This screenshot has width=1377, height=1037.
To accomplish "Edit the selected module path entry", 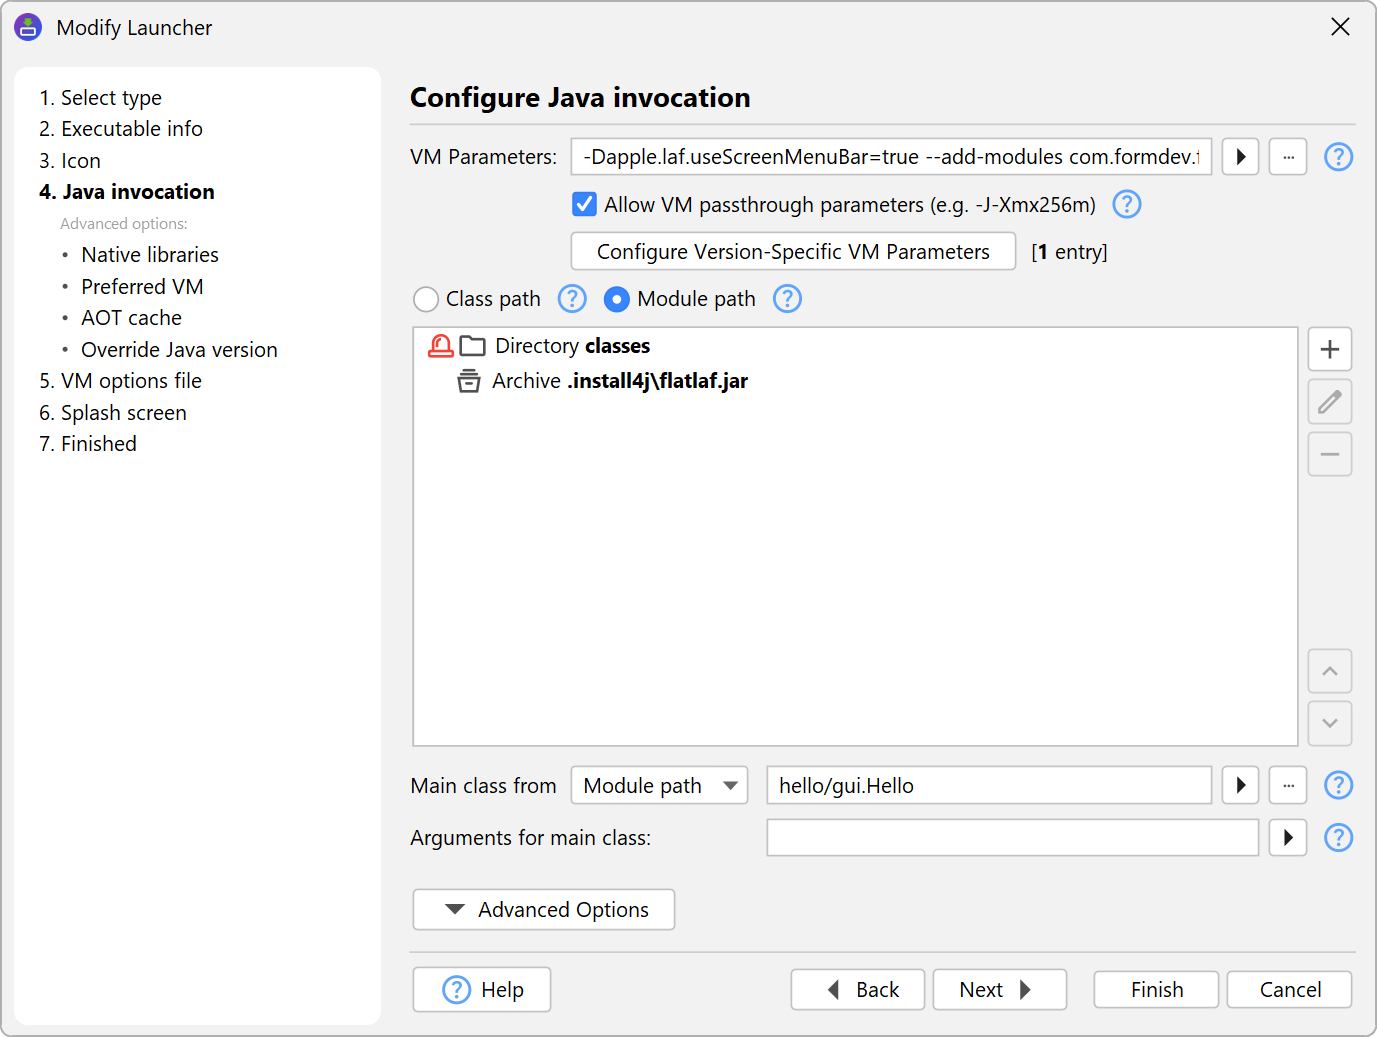I will pyautogui.click(x=1330, y=402).
